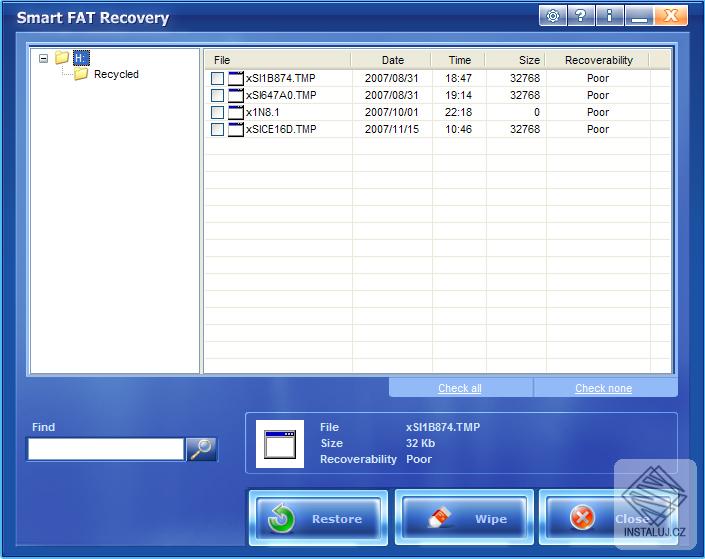705x559 pixels.
Task: Open help with the question mark icon
Action: 580,16
